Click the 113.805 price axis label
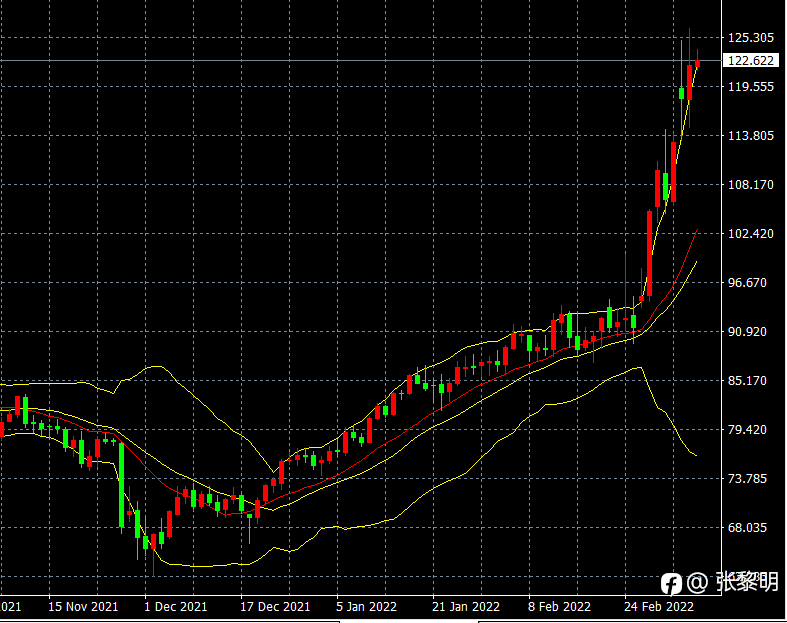Image resolution: width=787 pixels, height=623 pixels. (751, 136)
